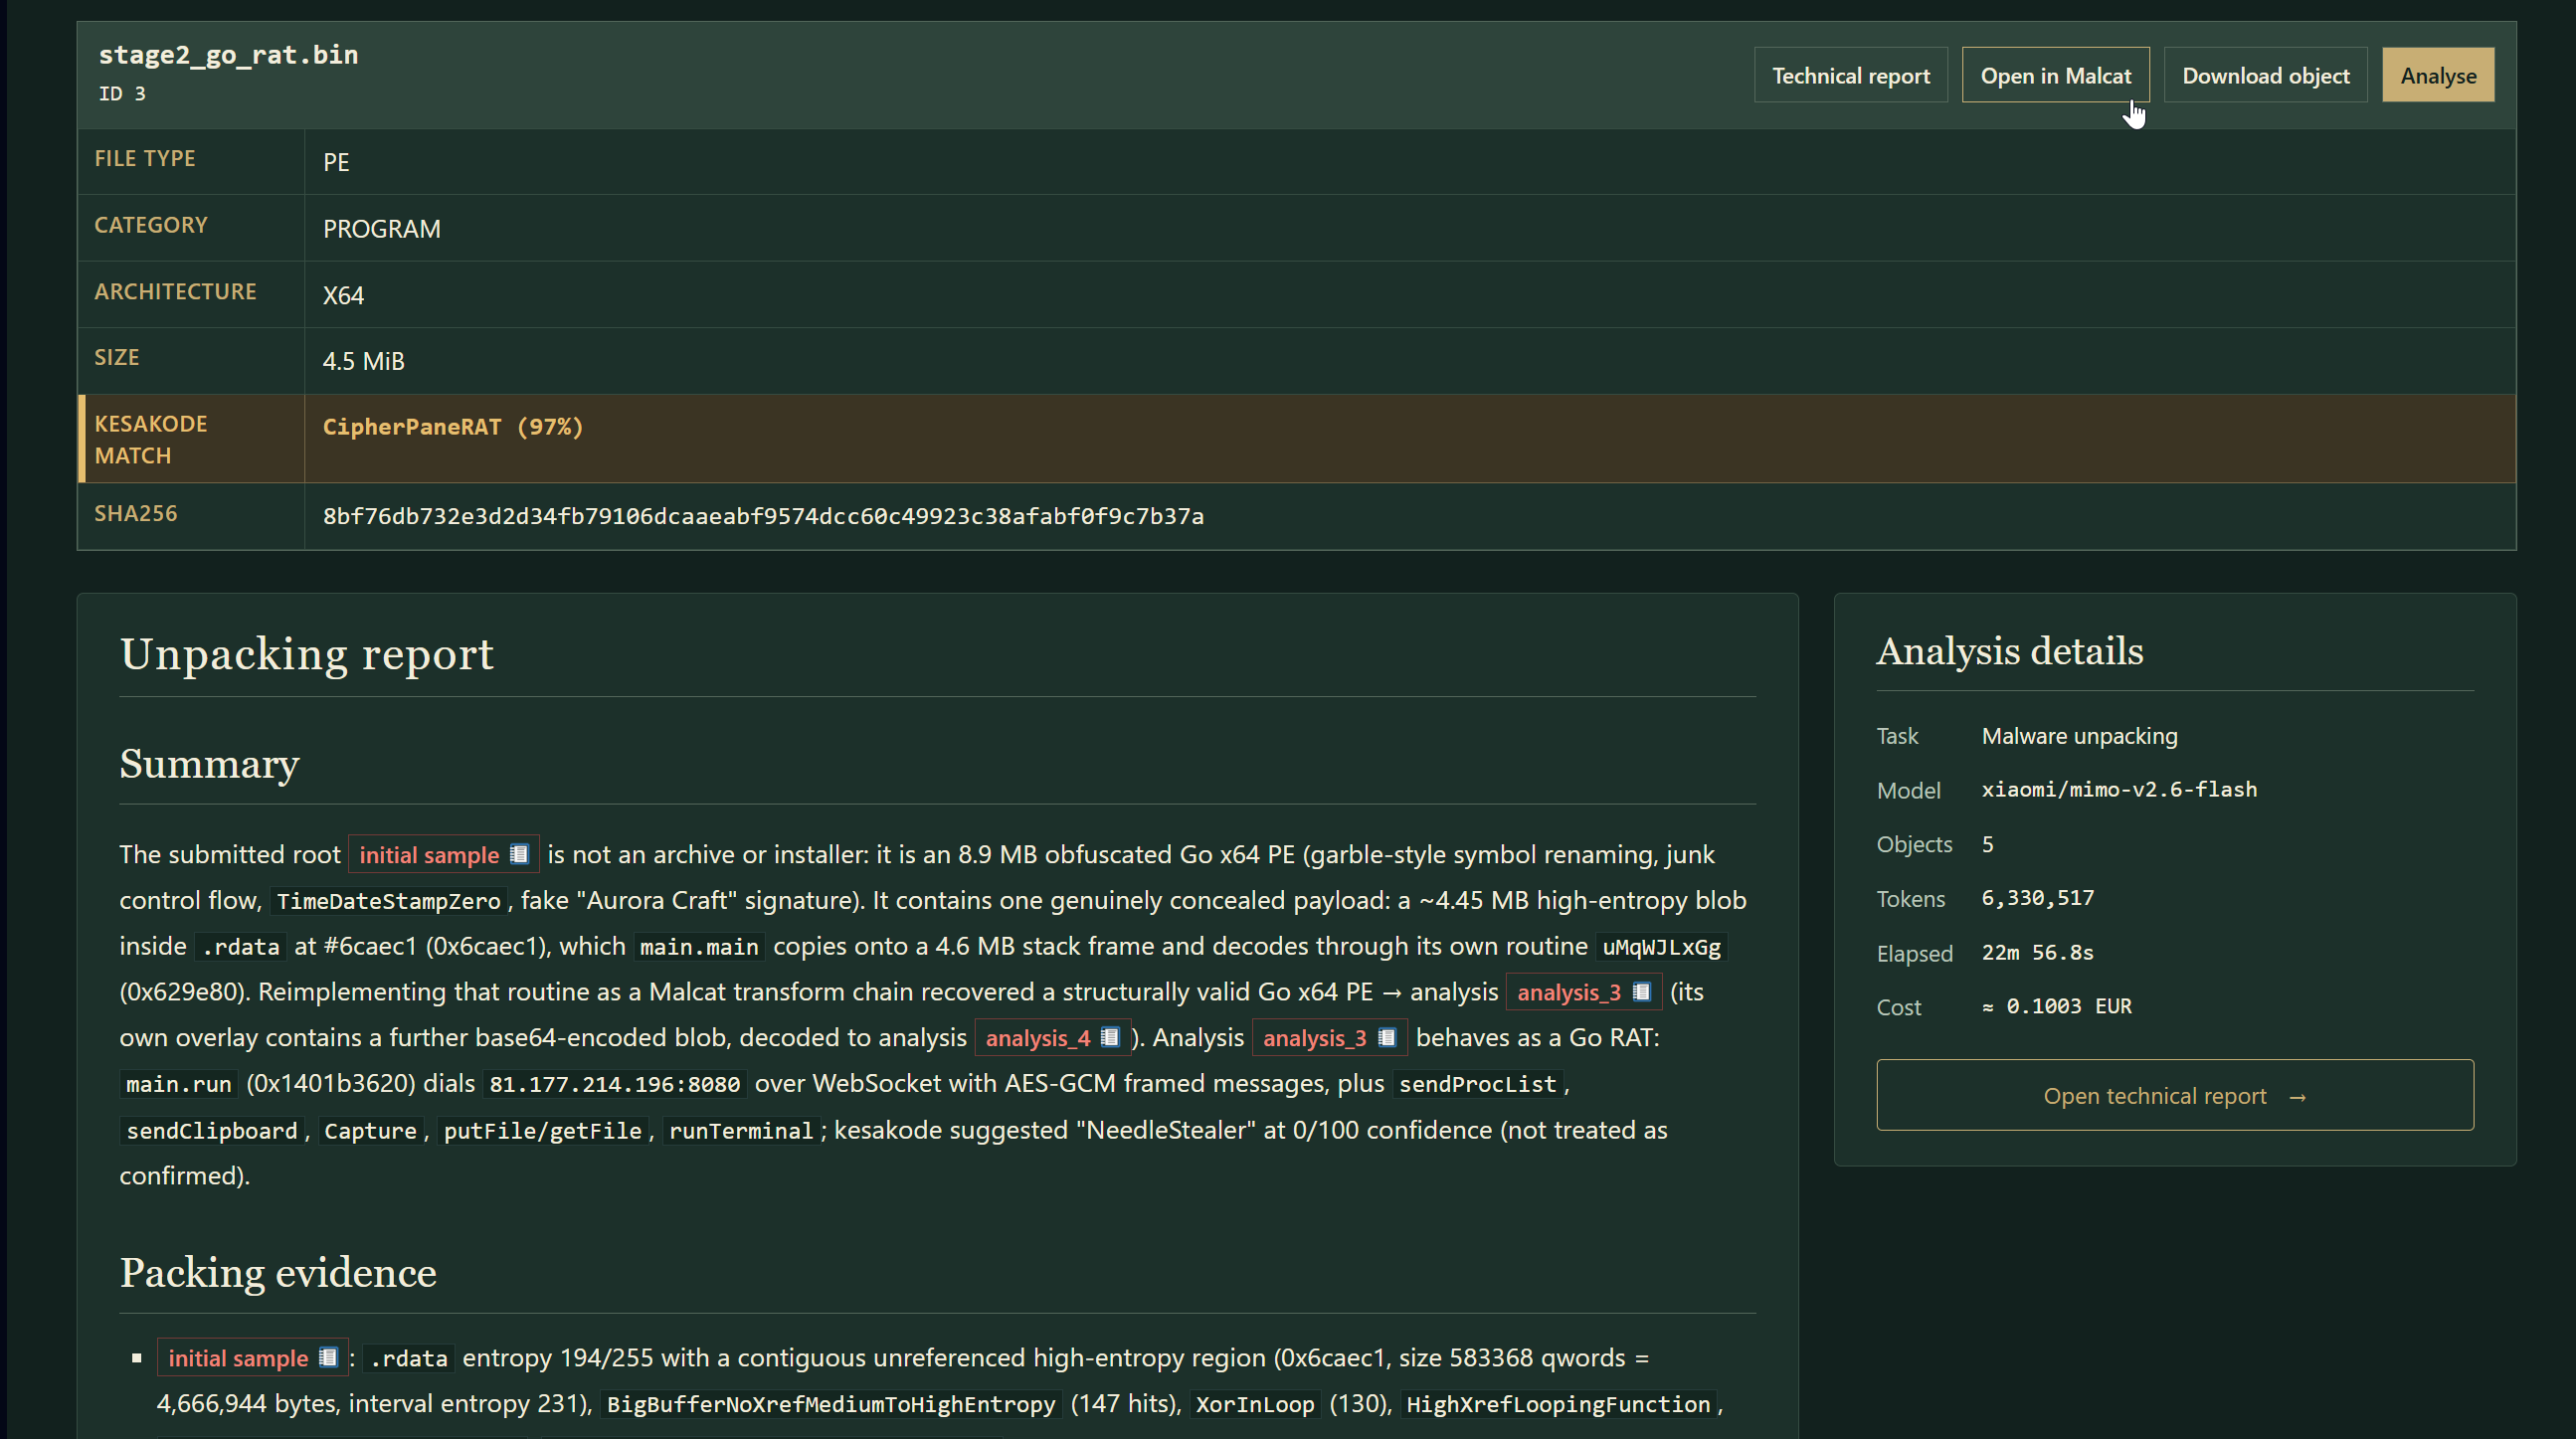
Task: Click document icon beside Packing evidence initial sample
Action: pyautogui.click(x=328, y=1357)
